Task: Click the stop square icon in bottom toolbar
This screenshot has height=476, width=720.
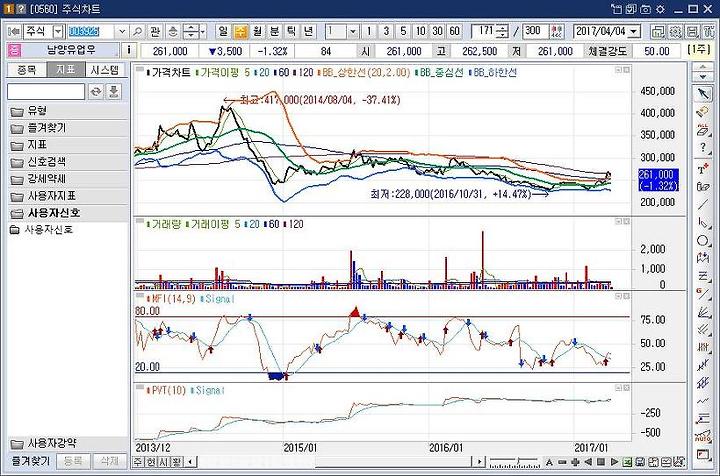Action: pyautogui.click(x=601, y=462)
